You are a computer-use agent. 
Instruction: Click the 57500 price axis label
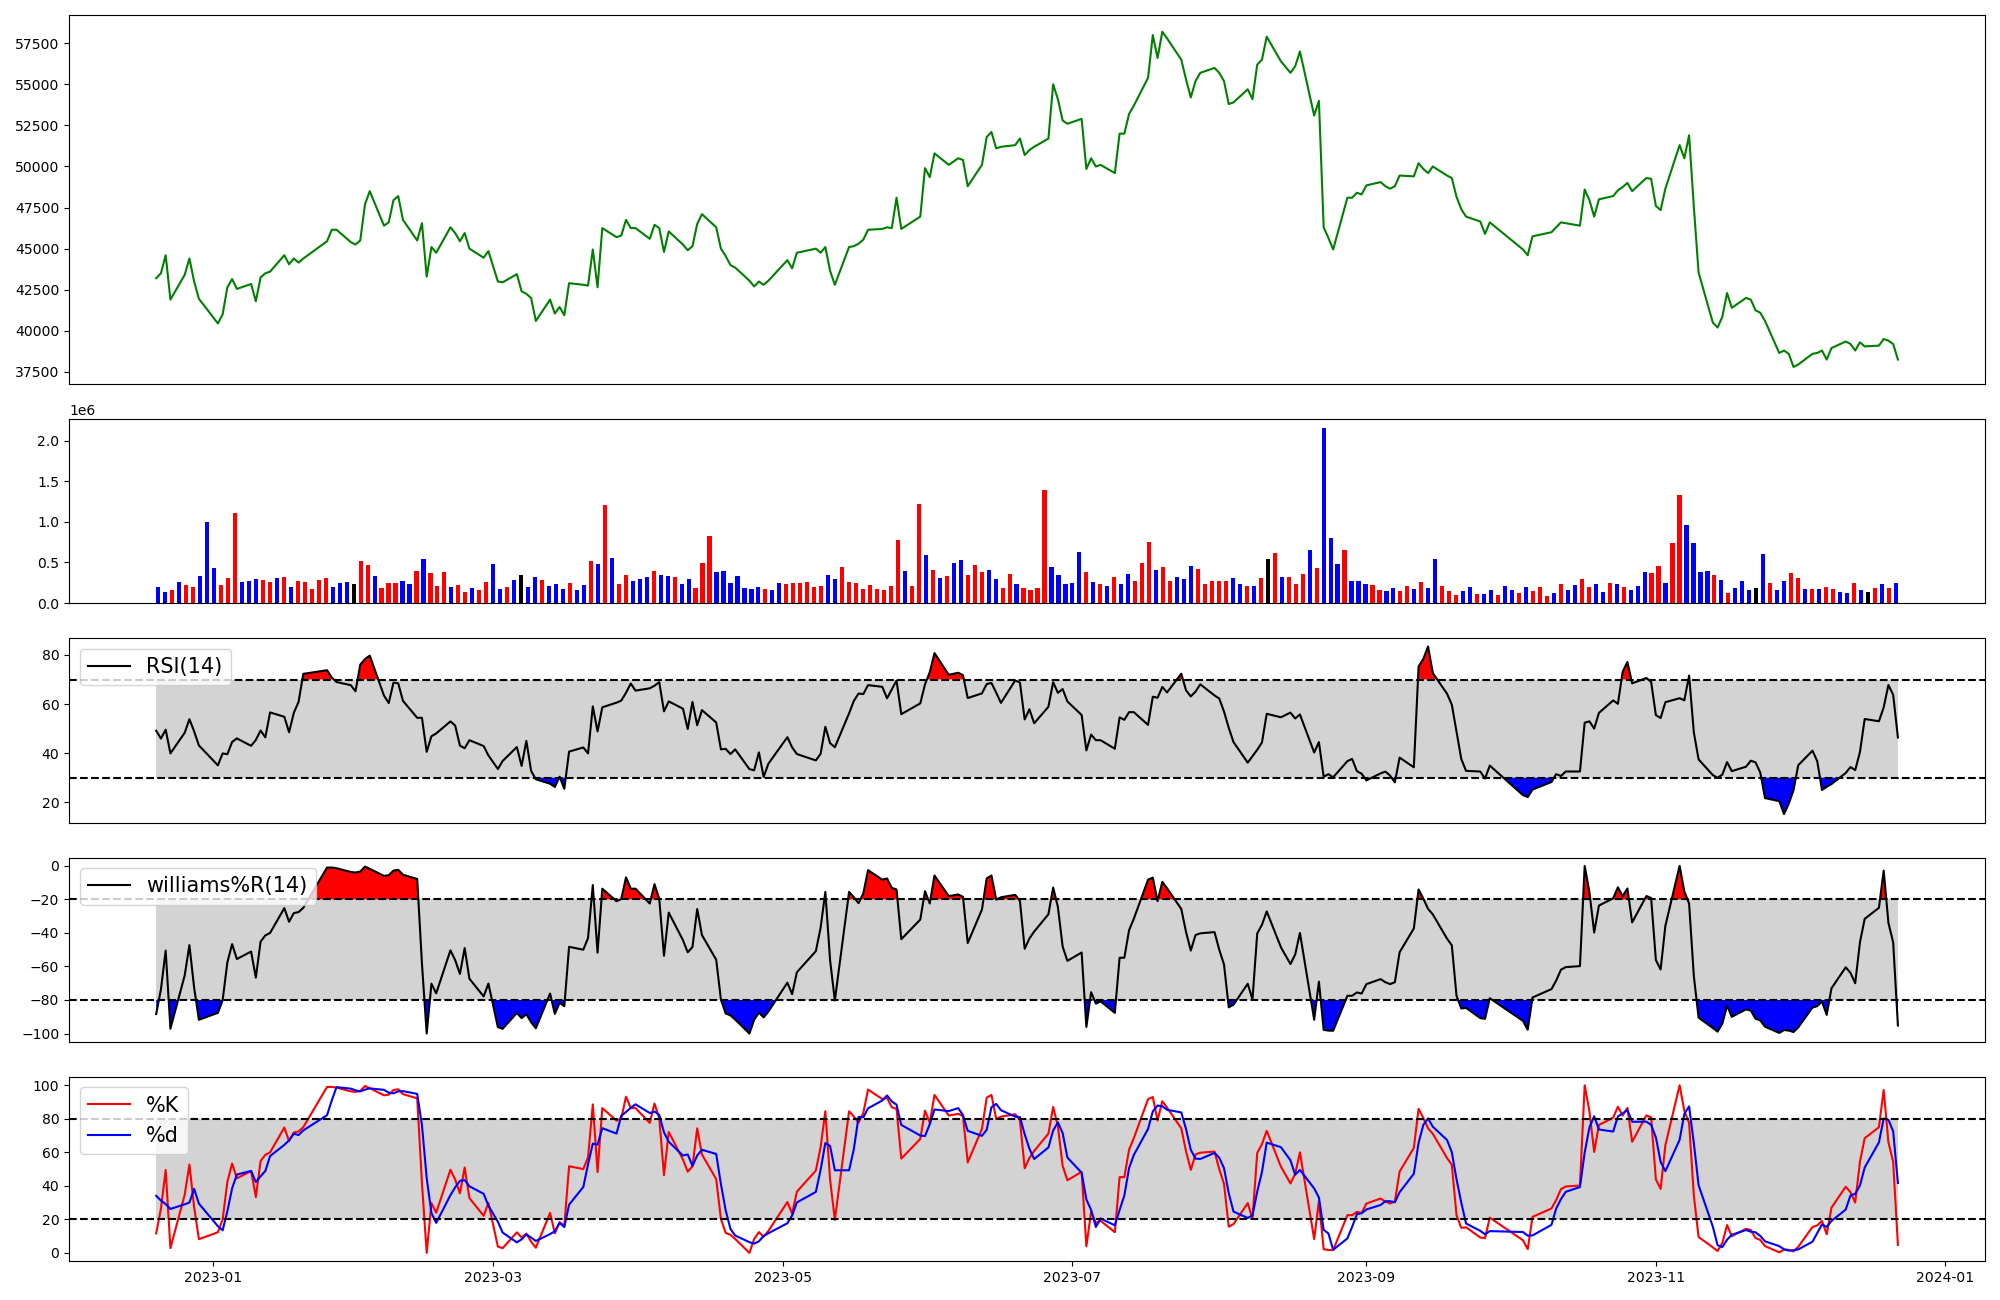pos(36,44)
